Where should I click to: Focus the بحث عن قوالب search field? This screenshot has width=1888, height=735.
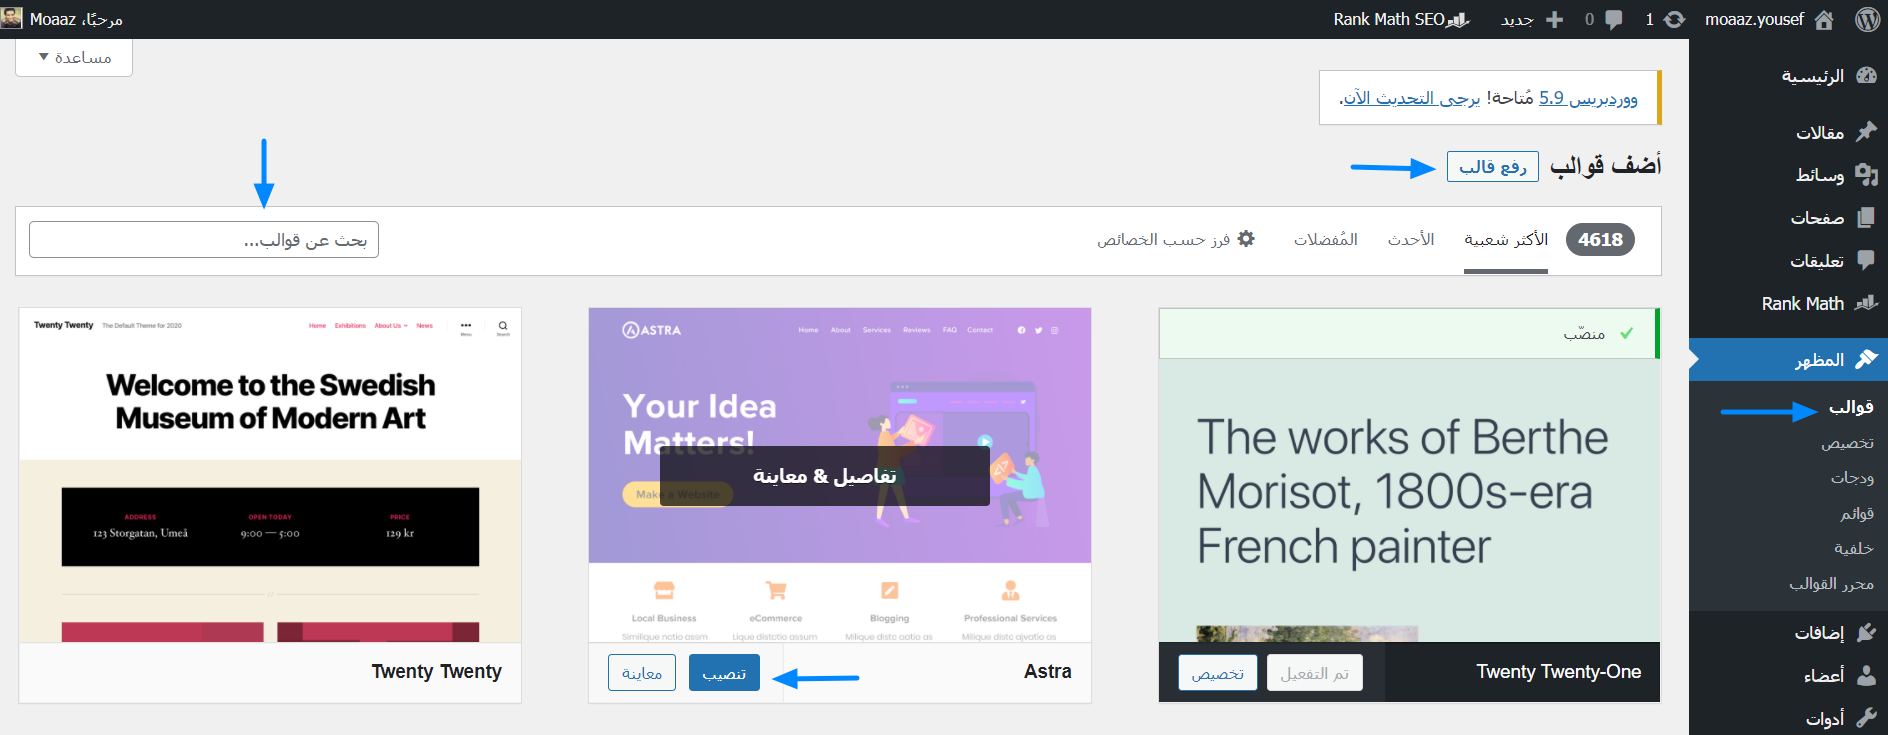204,240
